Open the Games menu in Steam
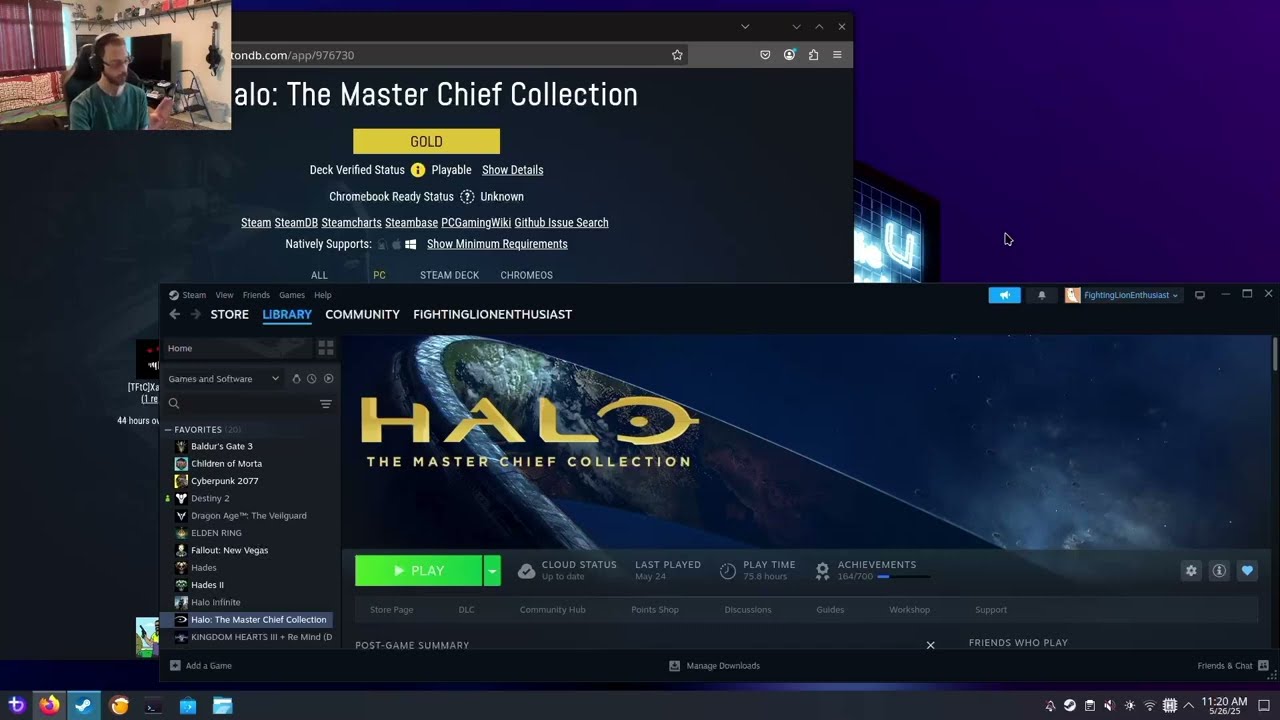Image resolution: width=1280 pixels, height=720 pixels. tap(292, 295)
